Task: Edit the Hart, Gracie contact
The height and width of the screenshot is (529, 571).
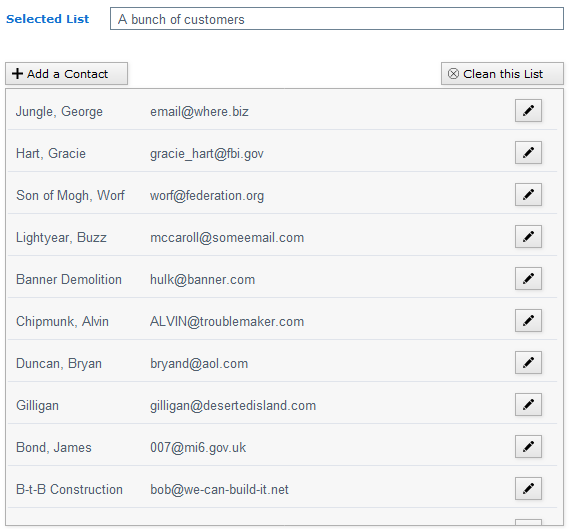Action: [528, 152]
